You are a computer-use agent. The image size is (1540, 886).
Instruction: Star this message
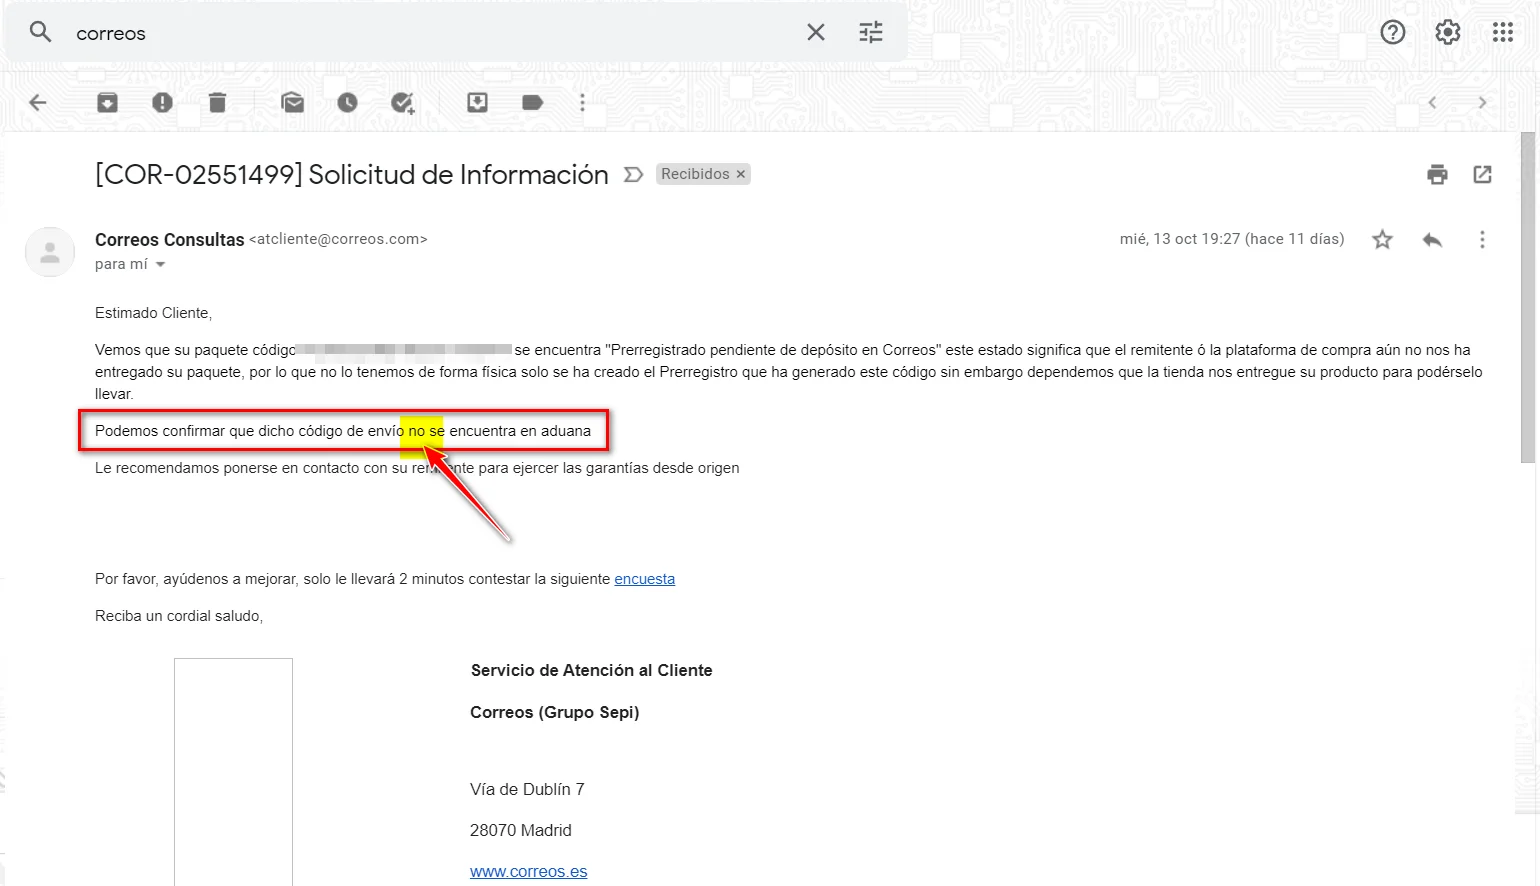tap(1382, 239)
